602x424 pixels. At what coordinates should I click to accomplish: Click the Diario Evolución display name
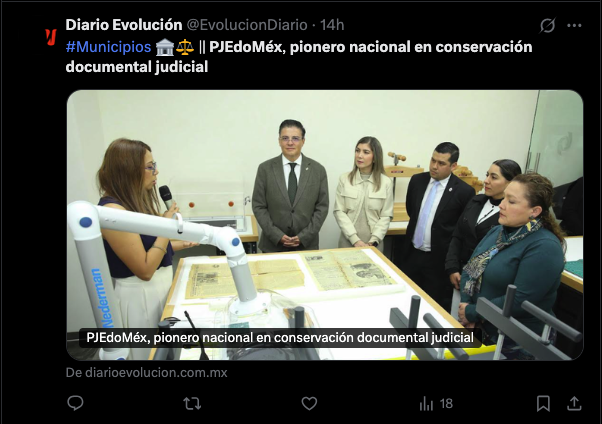(124, 25)
